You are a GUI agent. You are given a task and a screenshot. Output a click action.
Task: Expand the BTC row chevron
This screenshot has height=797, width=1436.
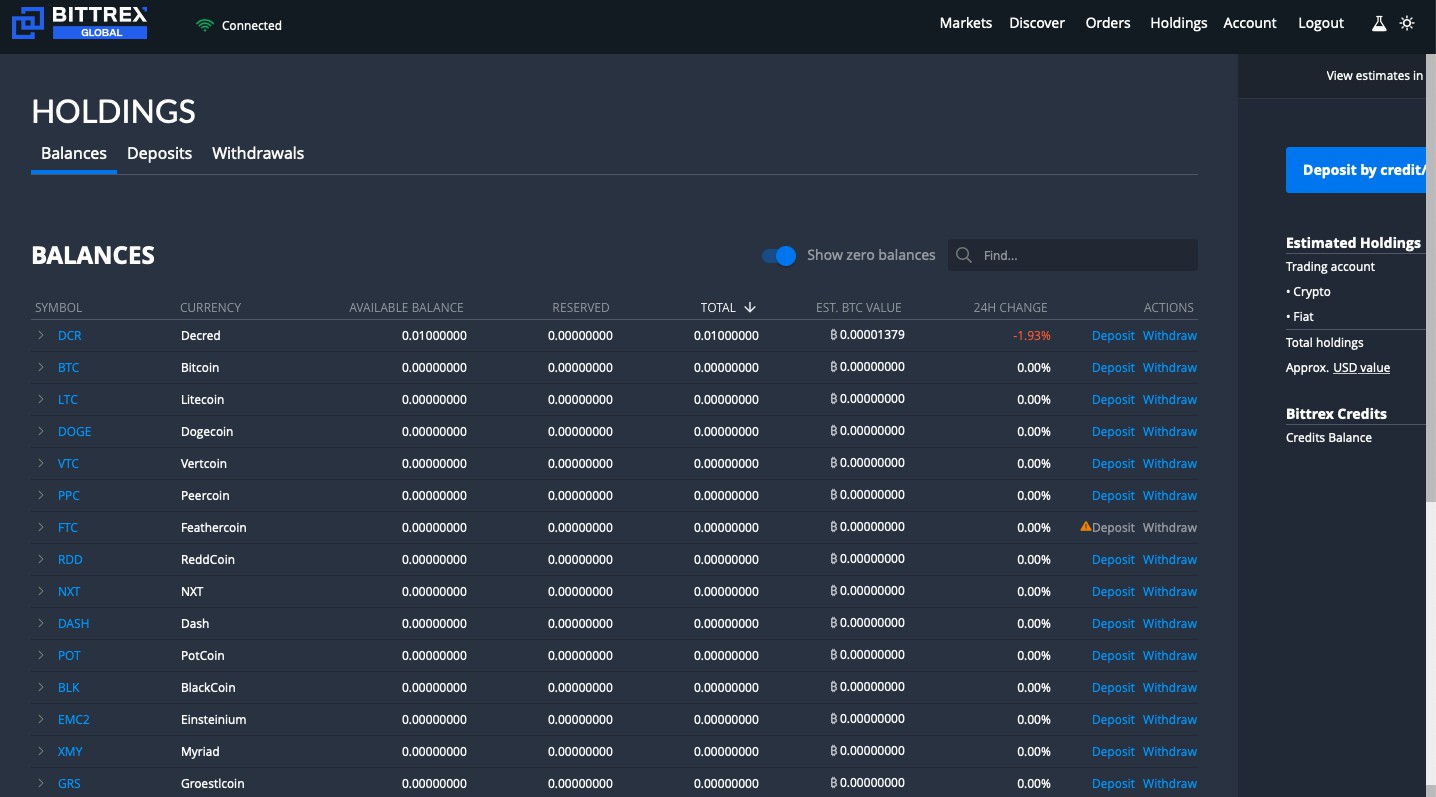(x=41, y=367)
